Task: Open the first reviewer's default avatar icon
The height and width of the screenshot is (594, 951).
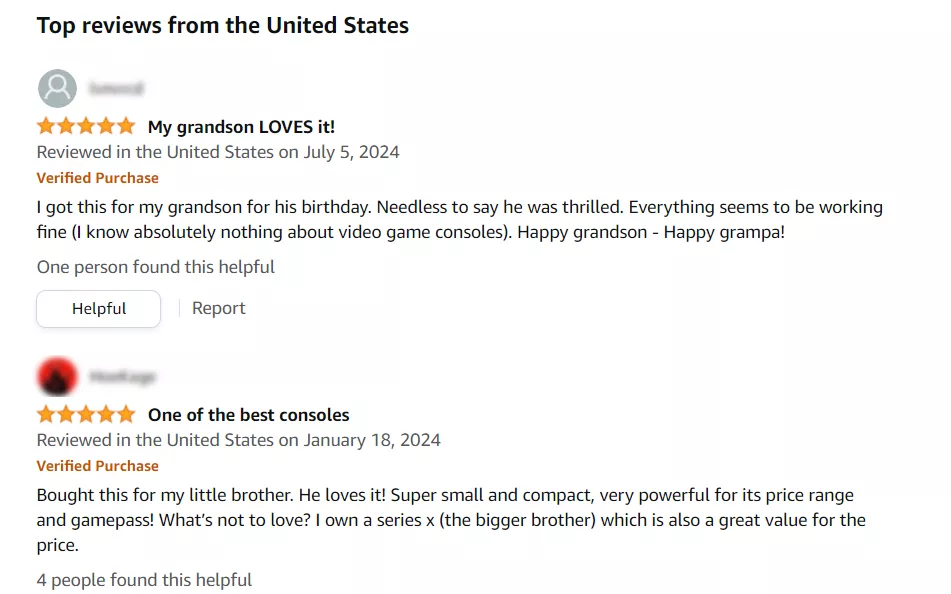Action: [58, 89]
